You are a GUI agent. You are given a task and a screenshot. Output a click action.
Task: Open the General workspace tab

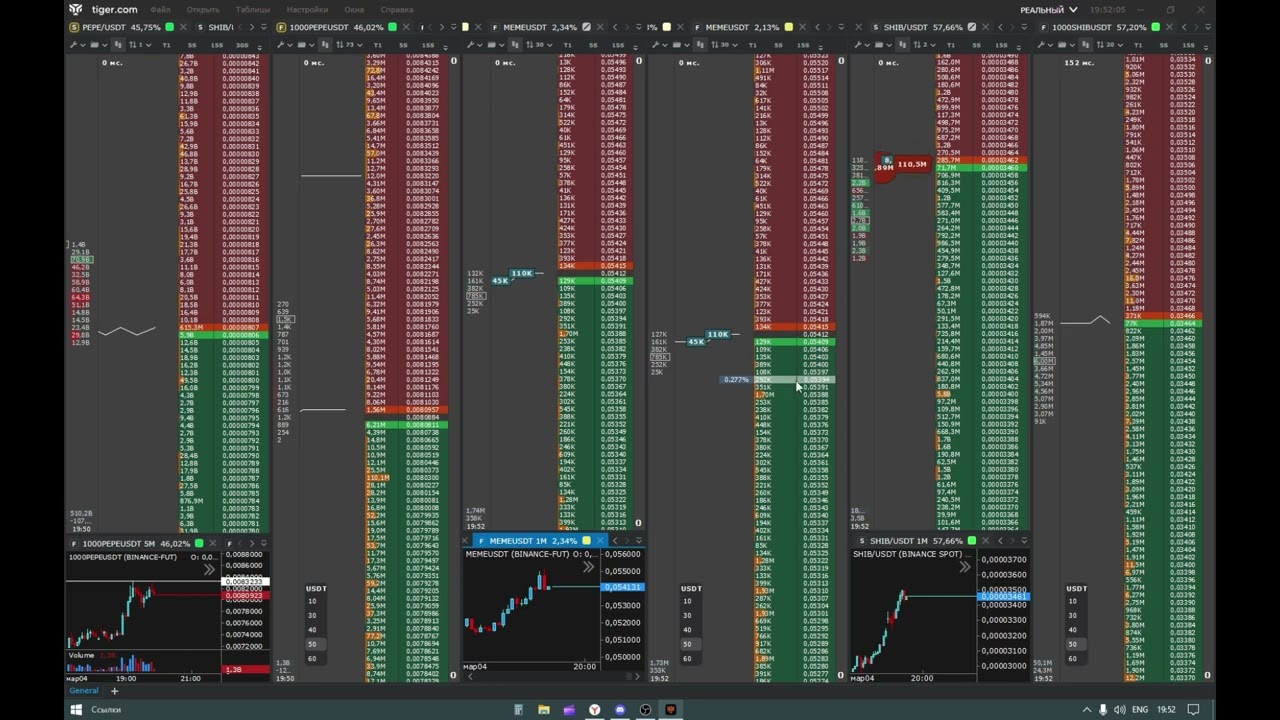pos(84,690)
